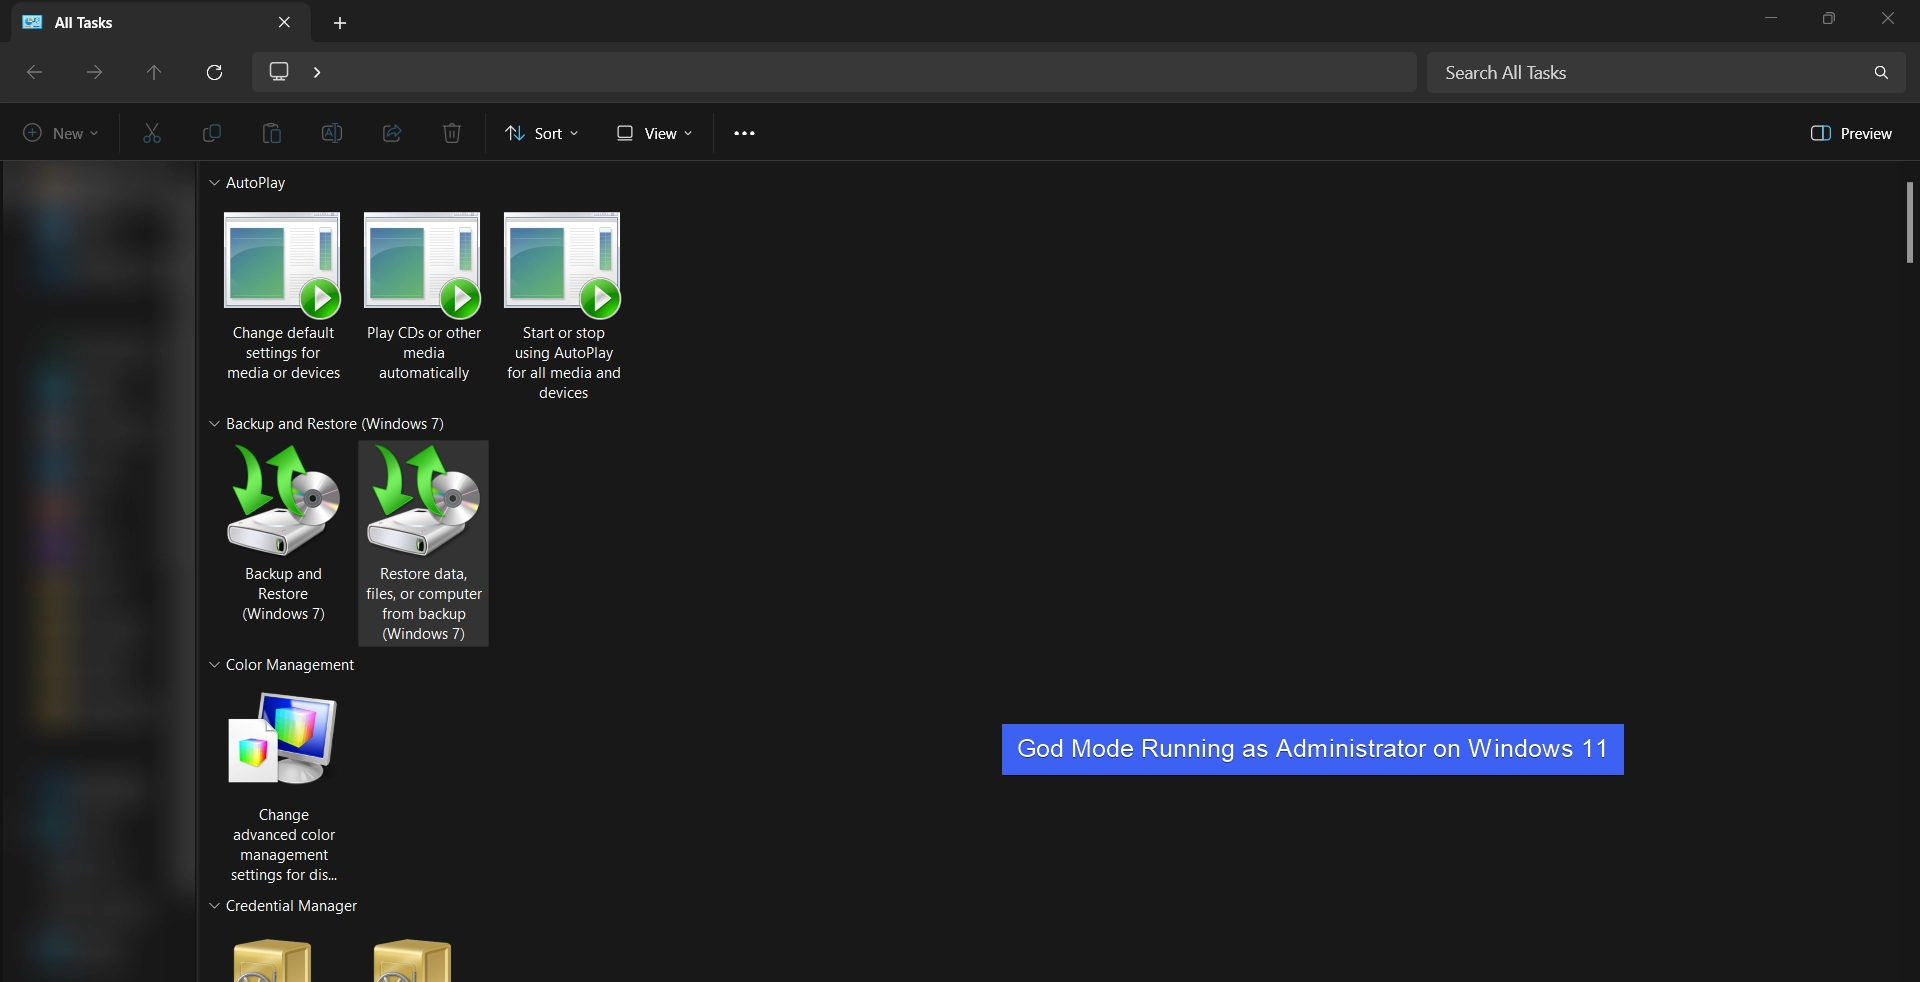Screen dimensions: 1920x982
Task: Click the vertical scrollbar thumb
Action: (1909, 223)
